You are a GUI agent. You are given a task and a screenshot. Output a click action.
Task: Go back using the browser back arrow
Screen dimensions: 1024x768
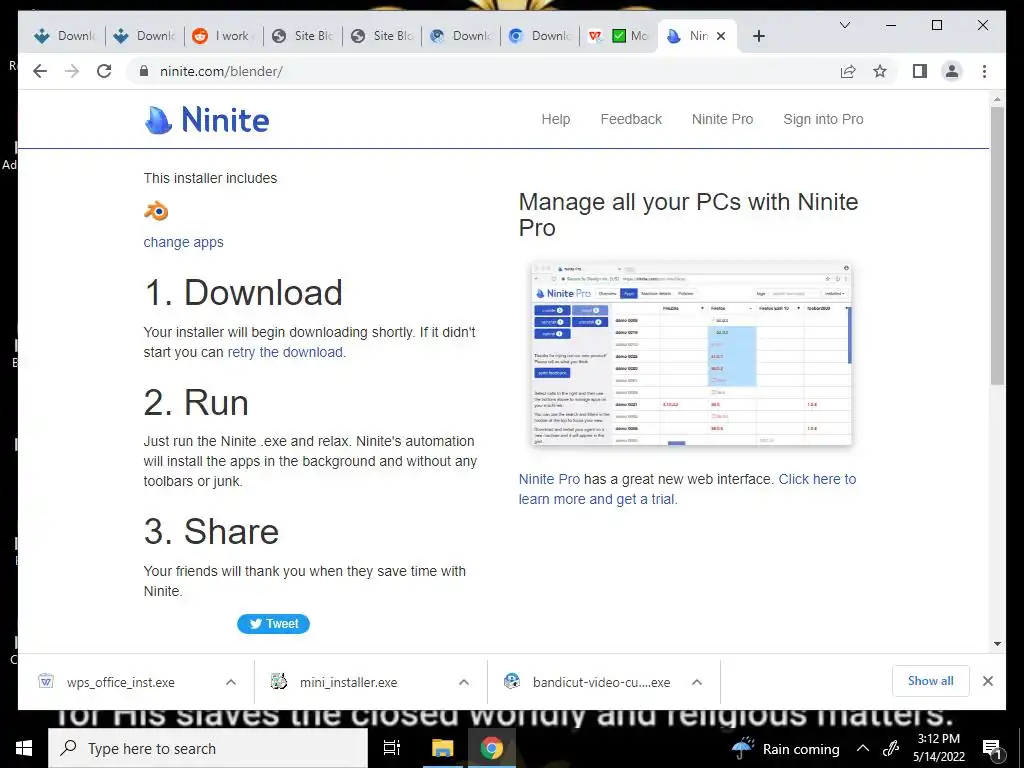(x=40, y=71)
